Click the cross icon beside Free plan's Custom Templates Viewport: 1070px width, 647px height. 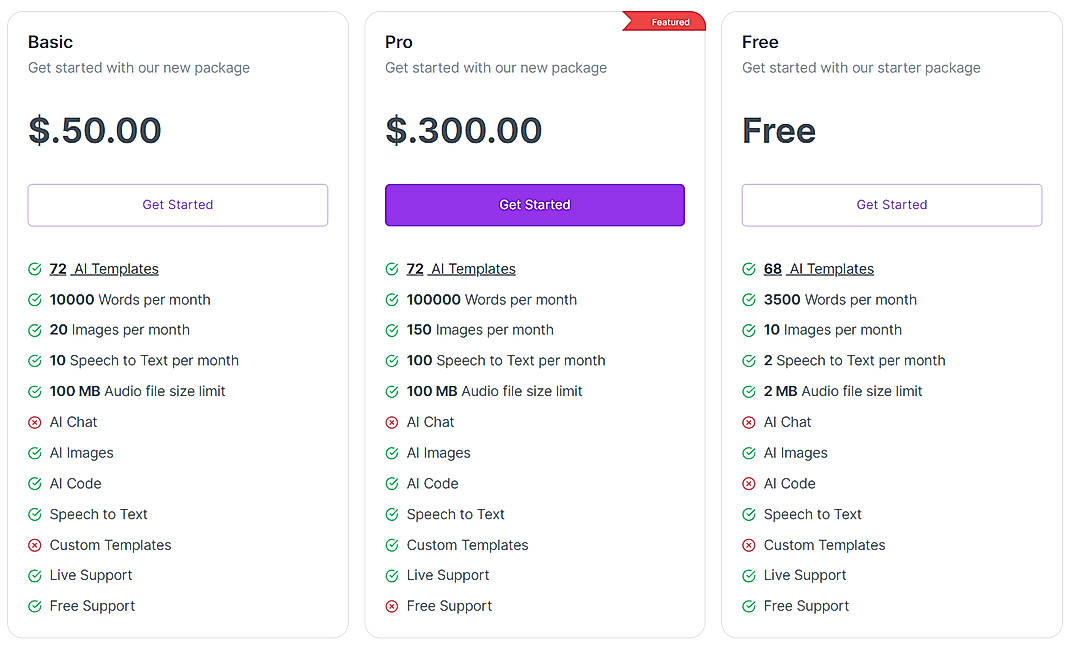(748, 545)
